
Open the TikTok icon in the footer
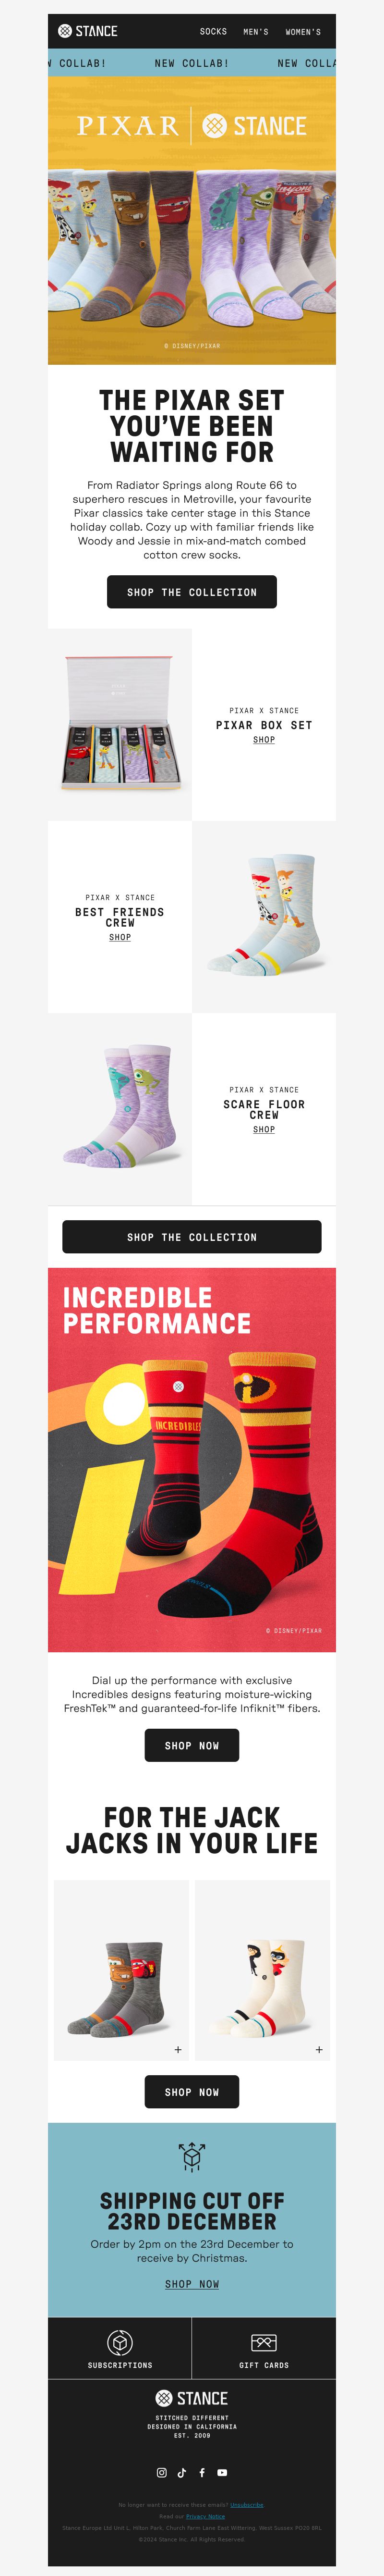(x=182, y=2473)
